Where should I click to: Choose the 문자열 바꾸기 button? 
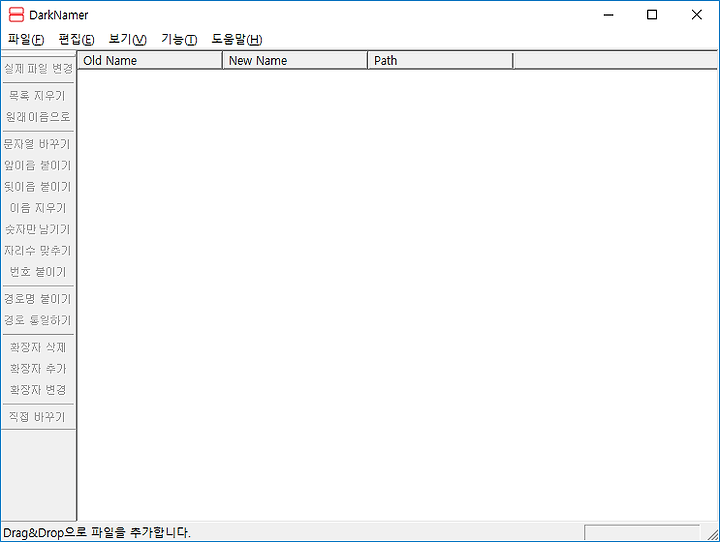click(38, 144)
